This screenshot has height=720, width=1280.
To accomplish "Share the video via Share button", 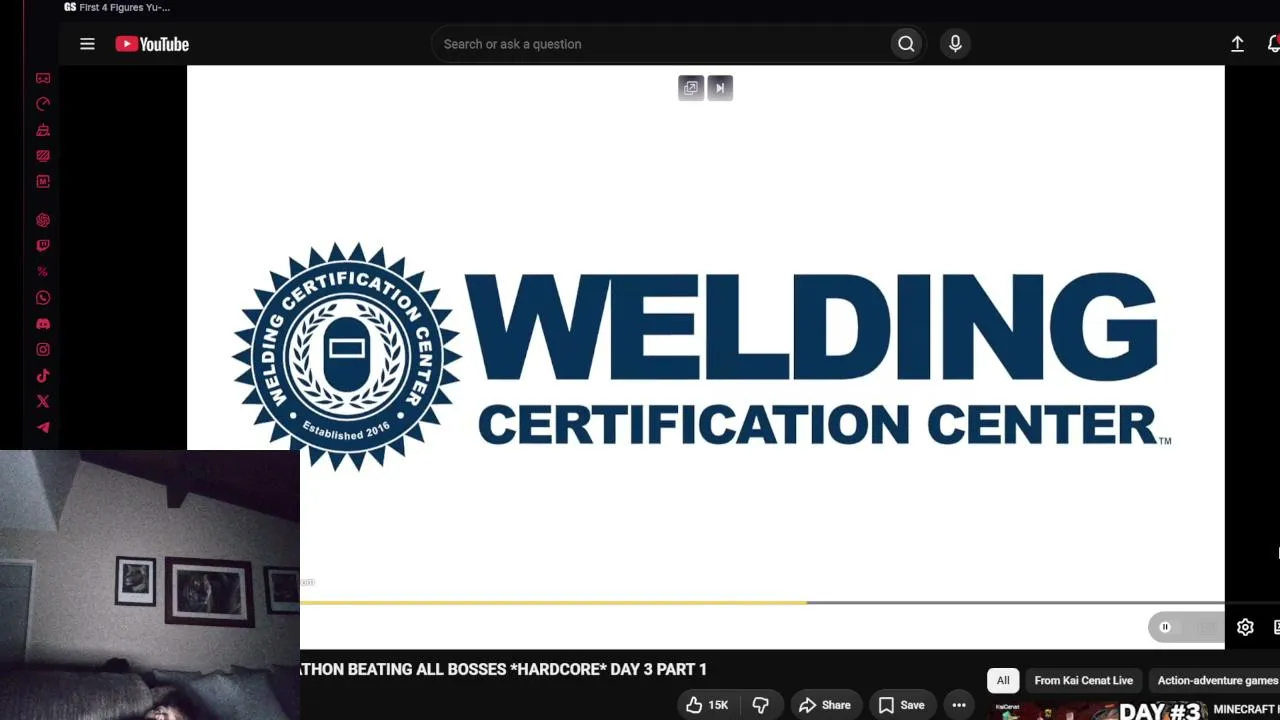I will click(x=825, y=705).
